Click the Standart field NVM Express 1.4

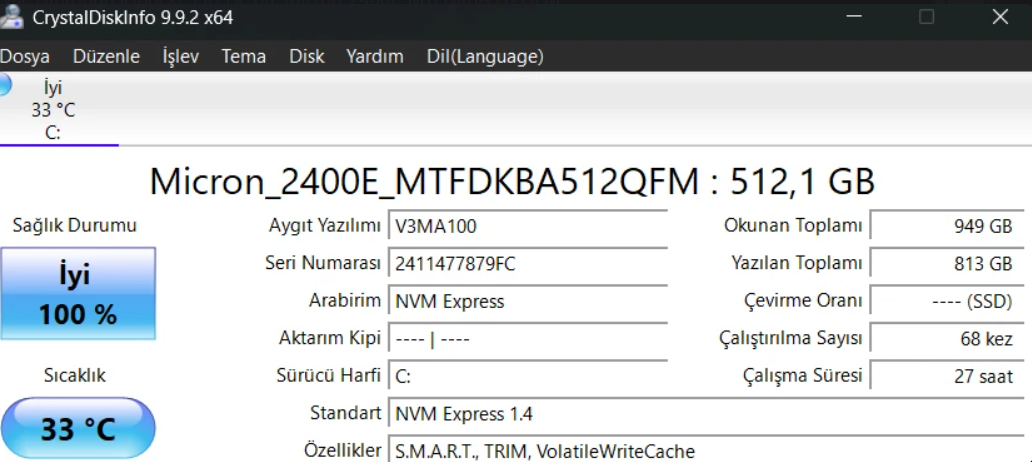706,414
